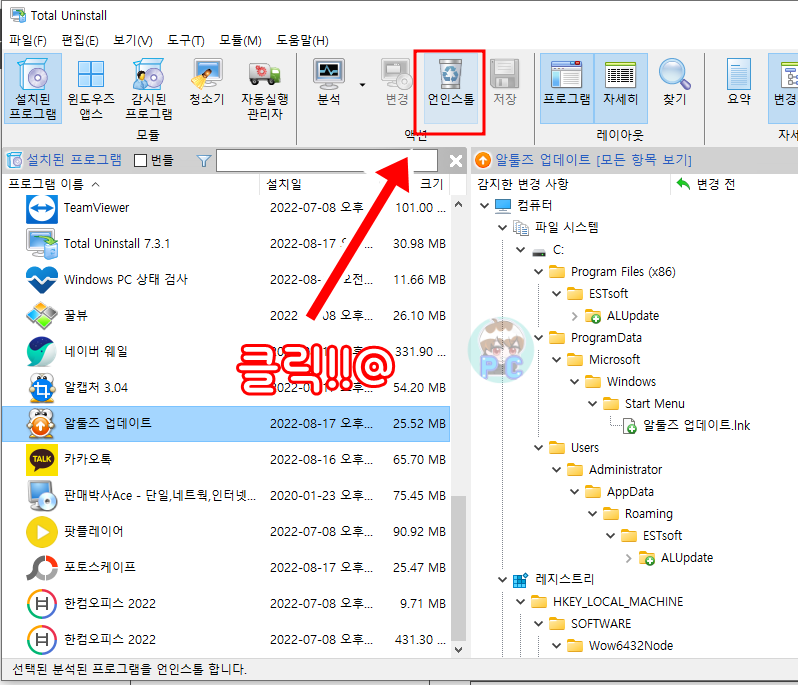Show the 요약 summary view
Screen dimensions: 798x685
tap(739, 82)
